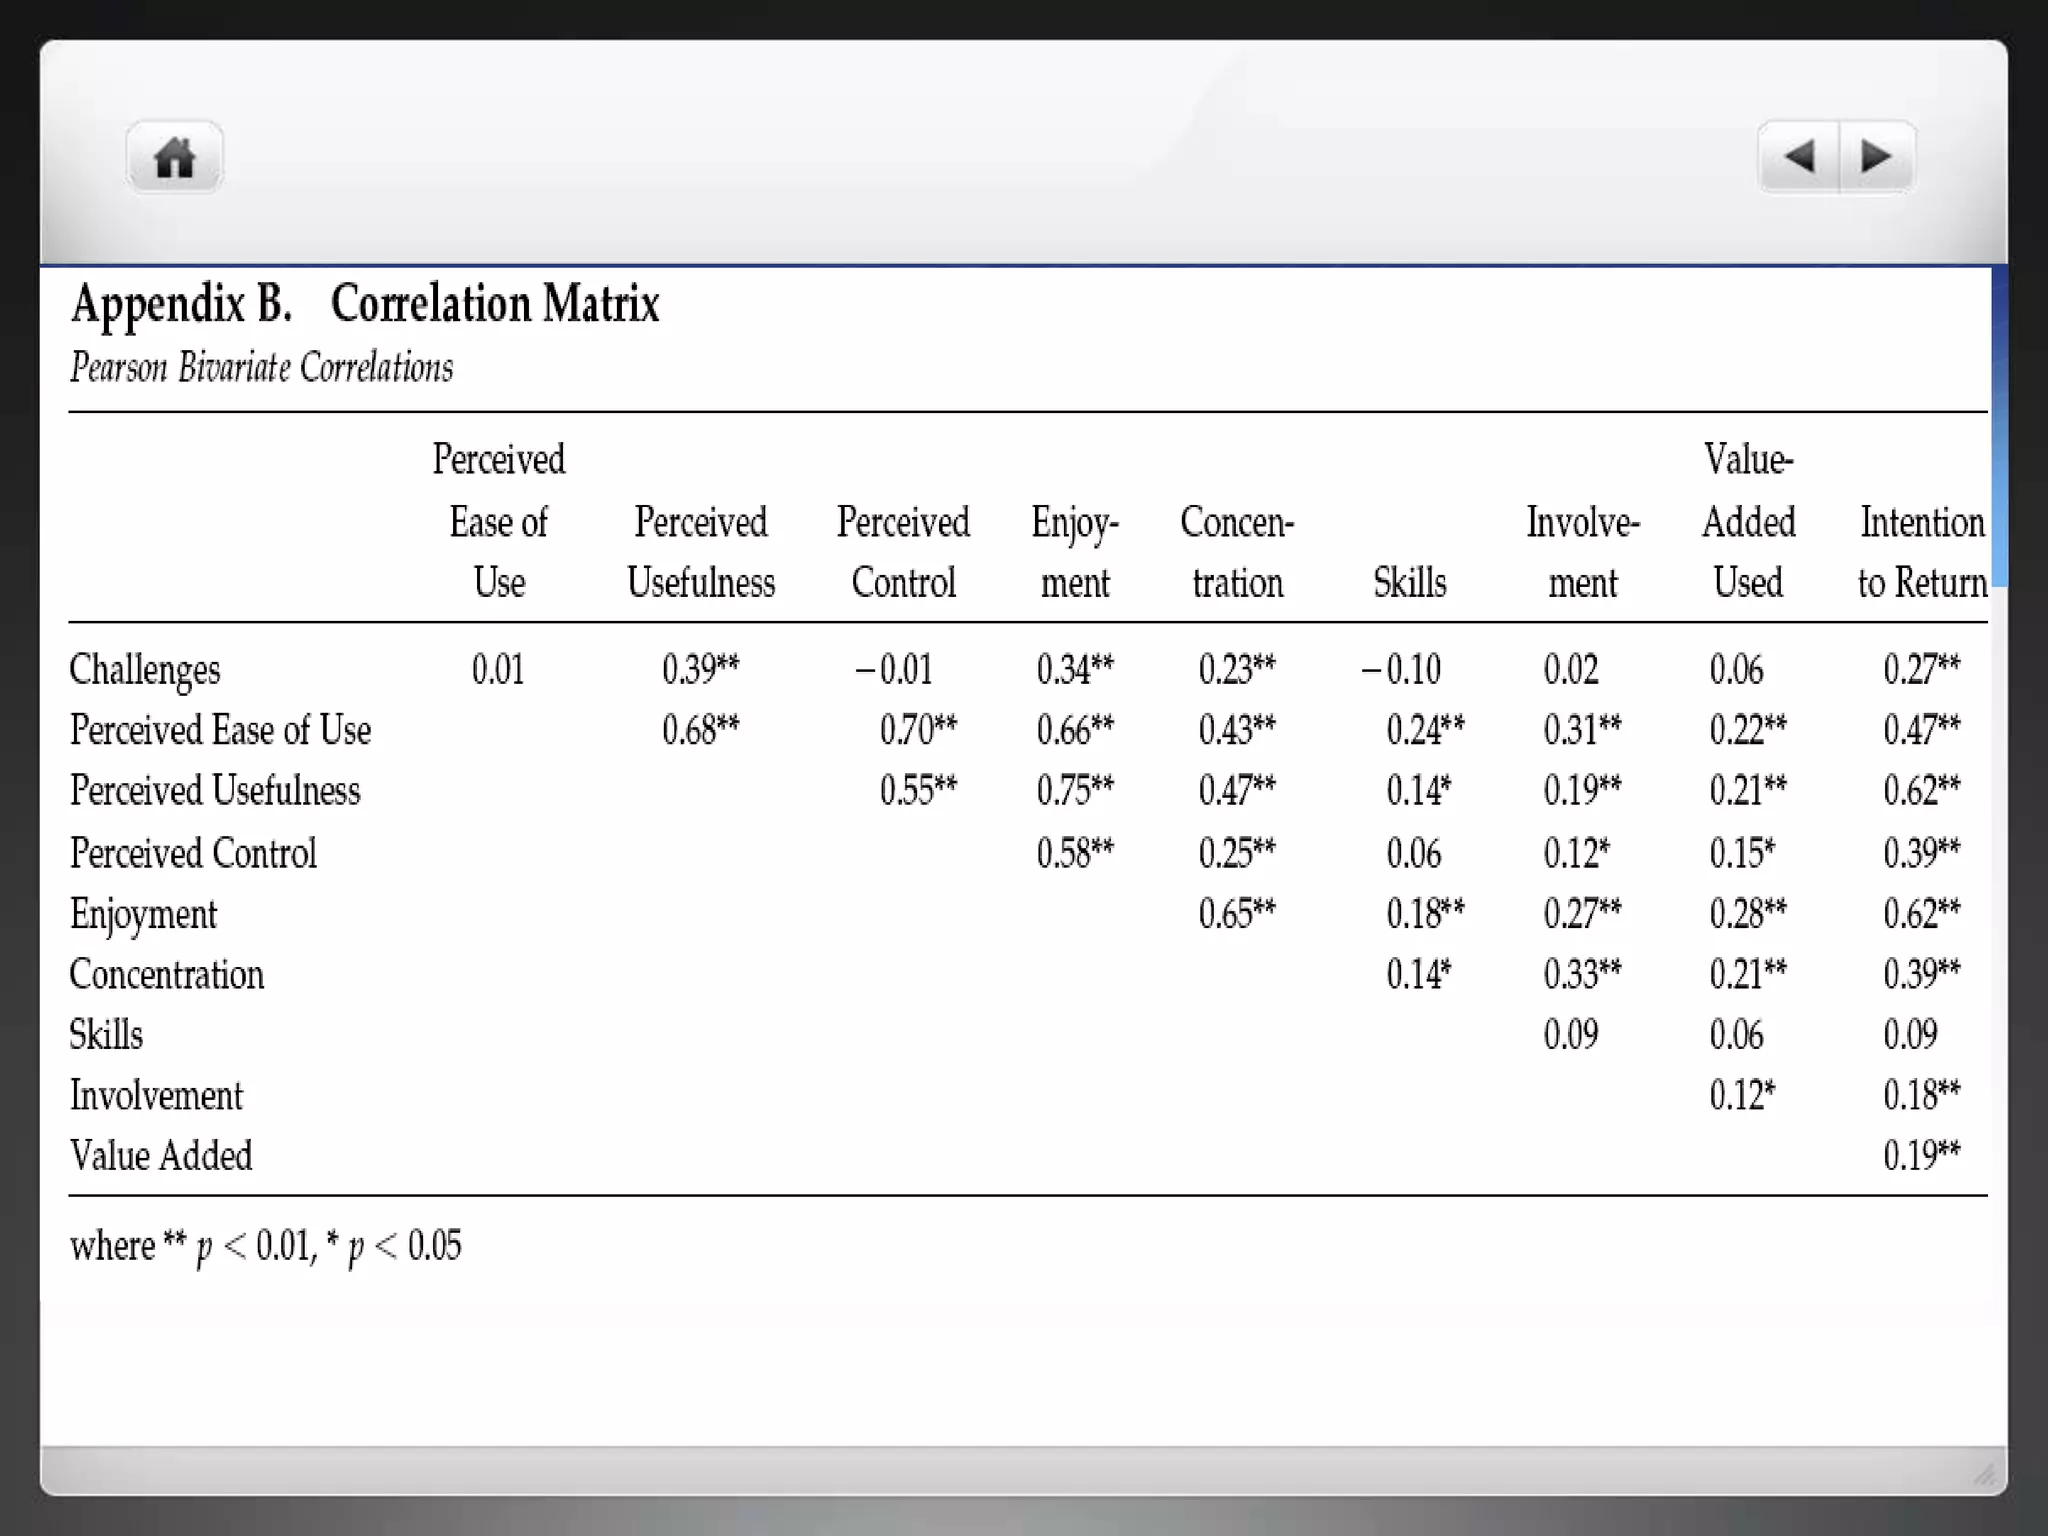Screen dimensions: 2048x1536
Task: Click the blue vertical scrollbar on right
Action: (x=1999, y=426)
